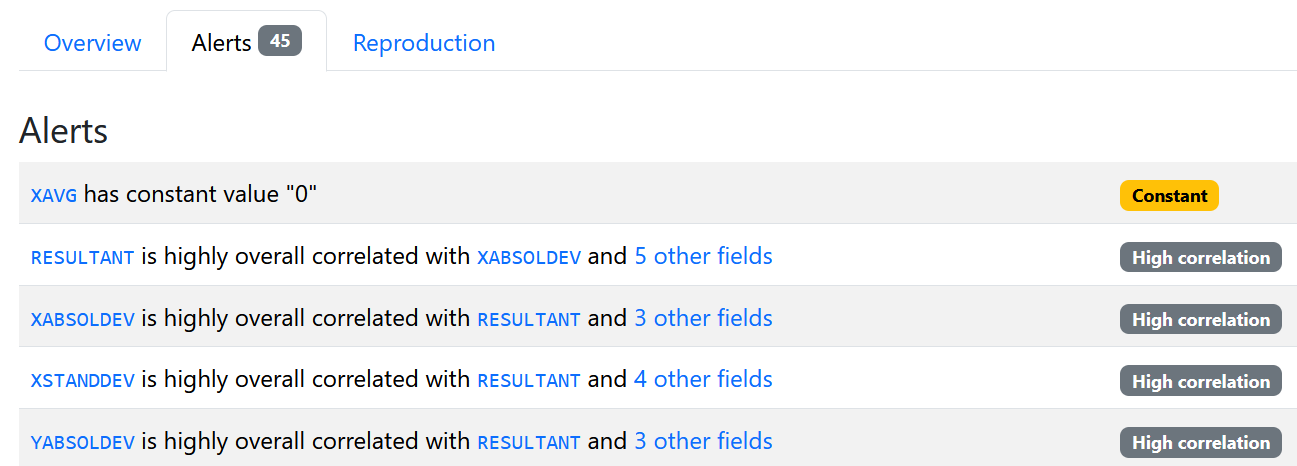
Task: Open the XSTANDDEV variable link
Action: click(x=83, y=381)
